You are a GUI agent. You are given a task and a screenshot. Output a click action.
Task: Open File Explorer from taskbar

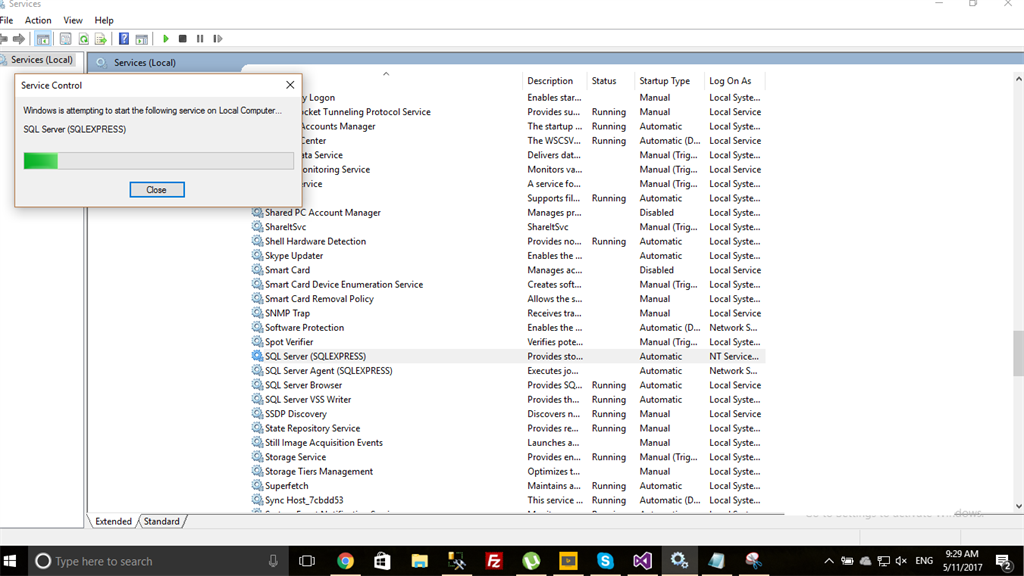point(419,561)
